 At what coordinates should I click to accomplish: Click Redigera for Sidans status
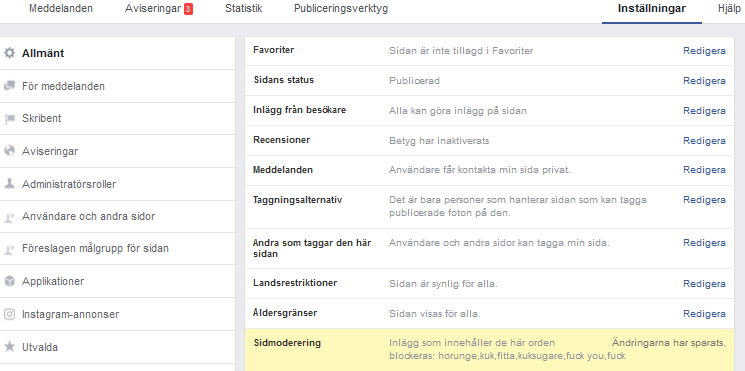point(704,81)
